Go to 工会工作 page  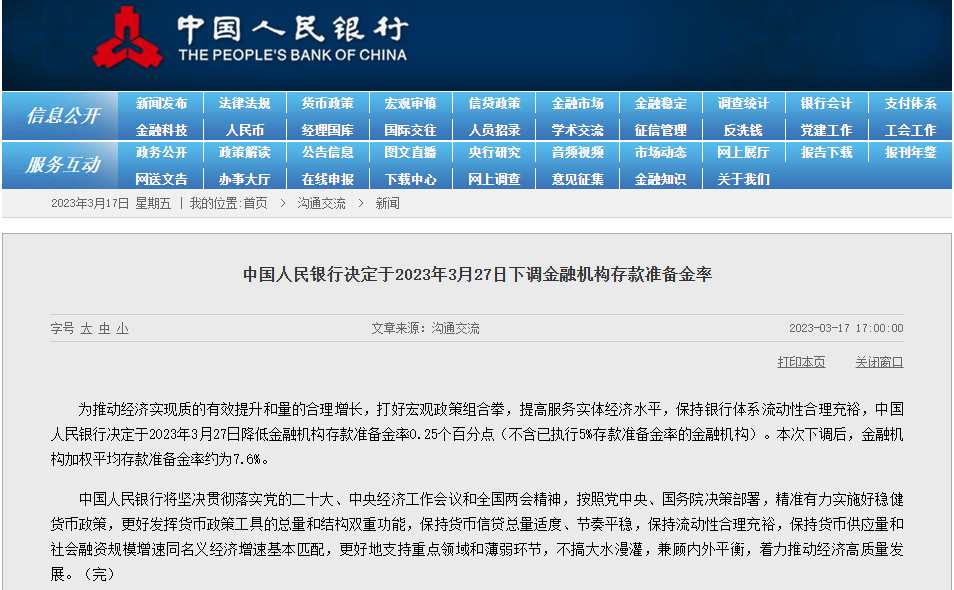(x=910, y=130)
